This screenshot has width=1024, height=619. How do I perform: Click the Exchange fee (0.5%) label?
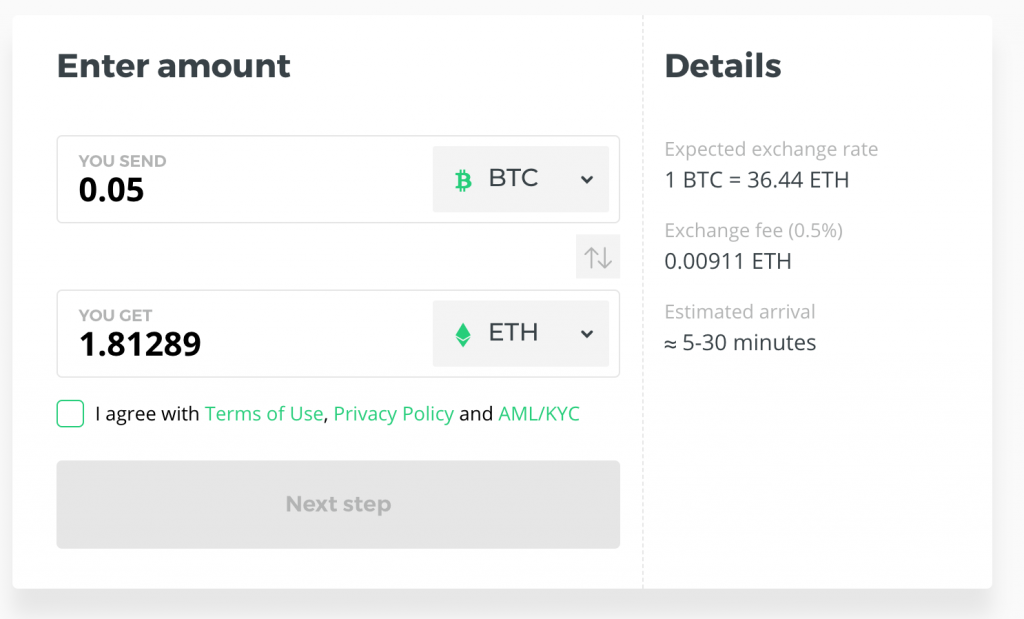coord(754,230)
